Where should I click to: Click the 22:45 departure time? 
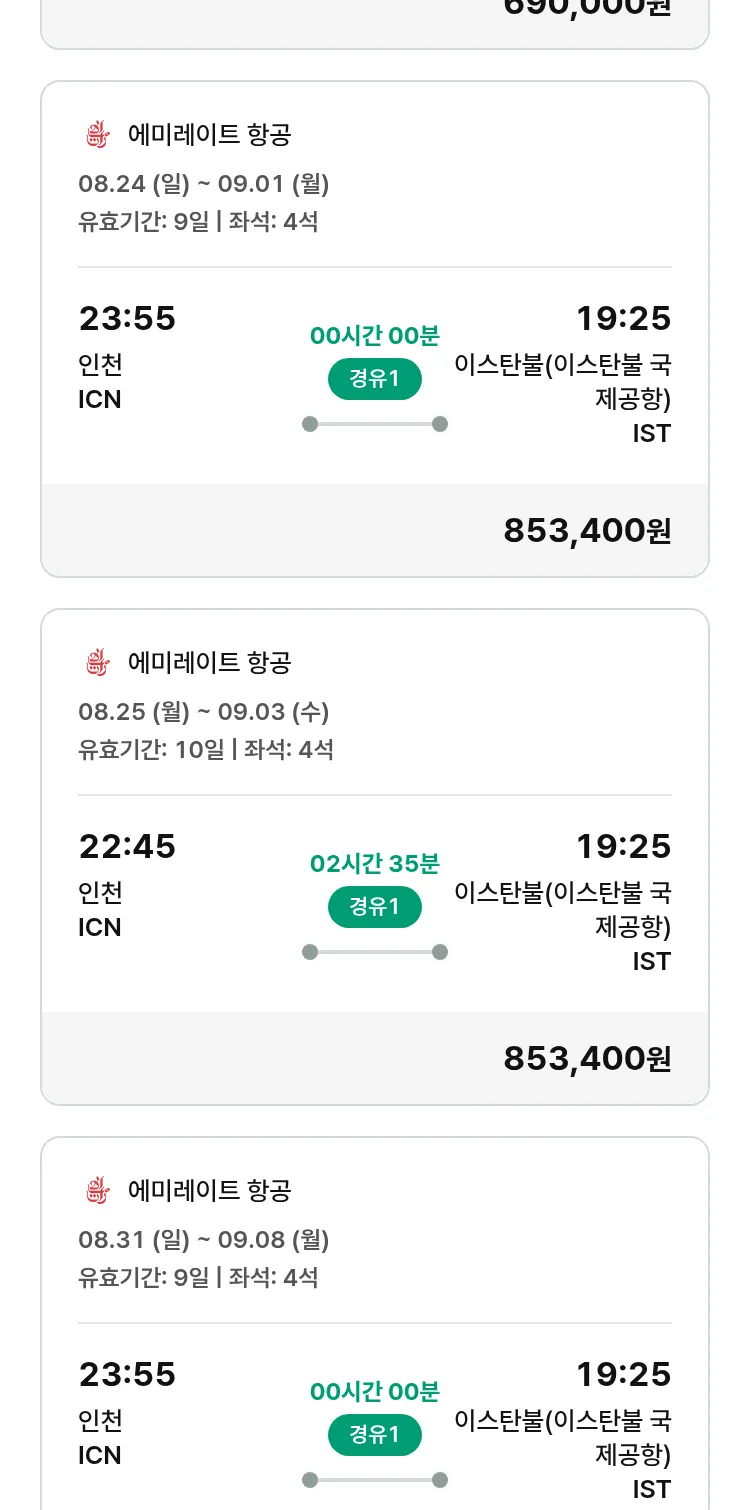coord(127,847)
